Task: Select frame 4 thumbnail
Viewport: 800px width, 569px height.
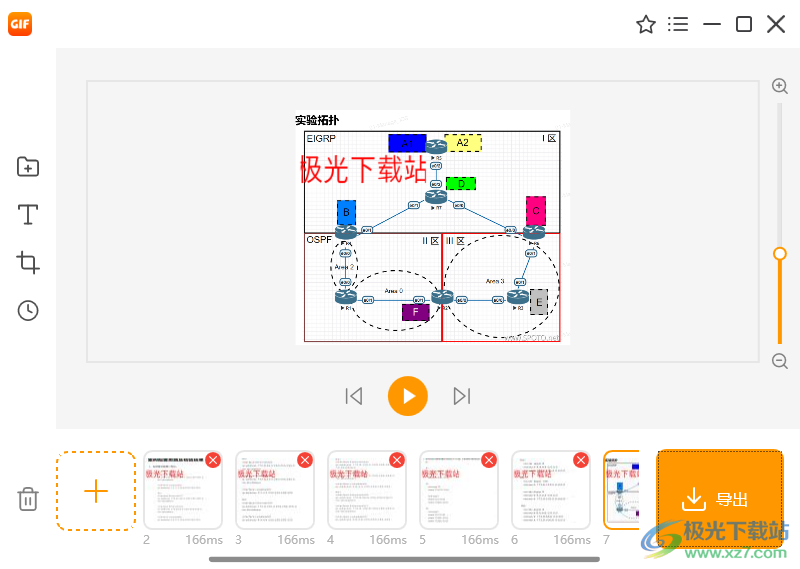Action: tap(367, 490)
